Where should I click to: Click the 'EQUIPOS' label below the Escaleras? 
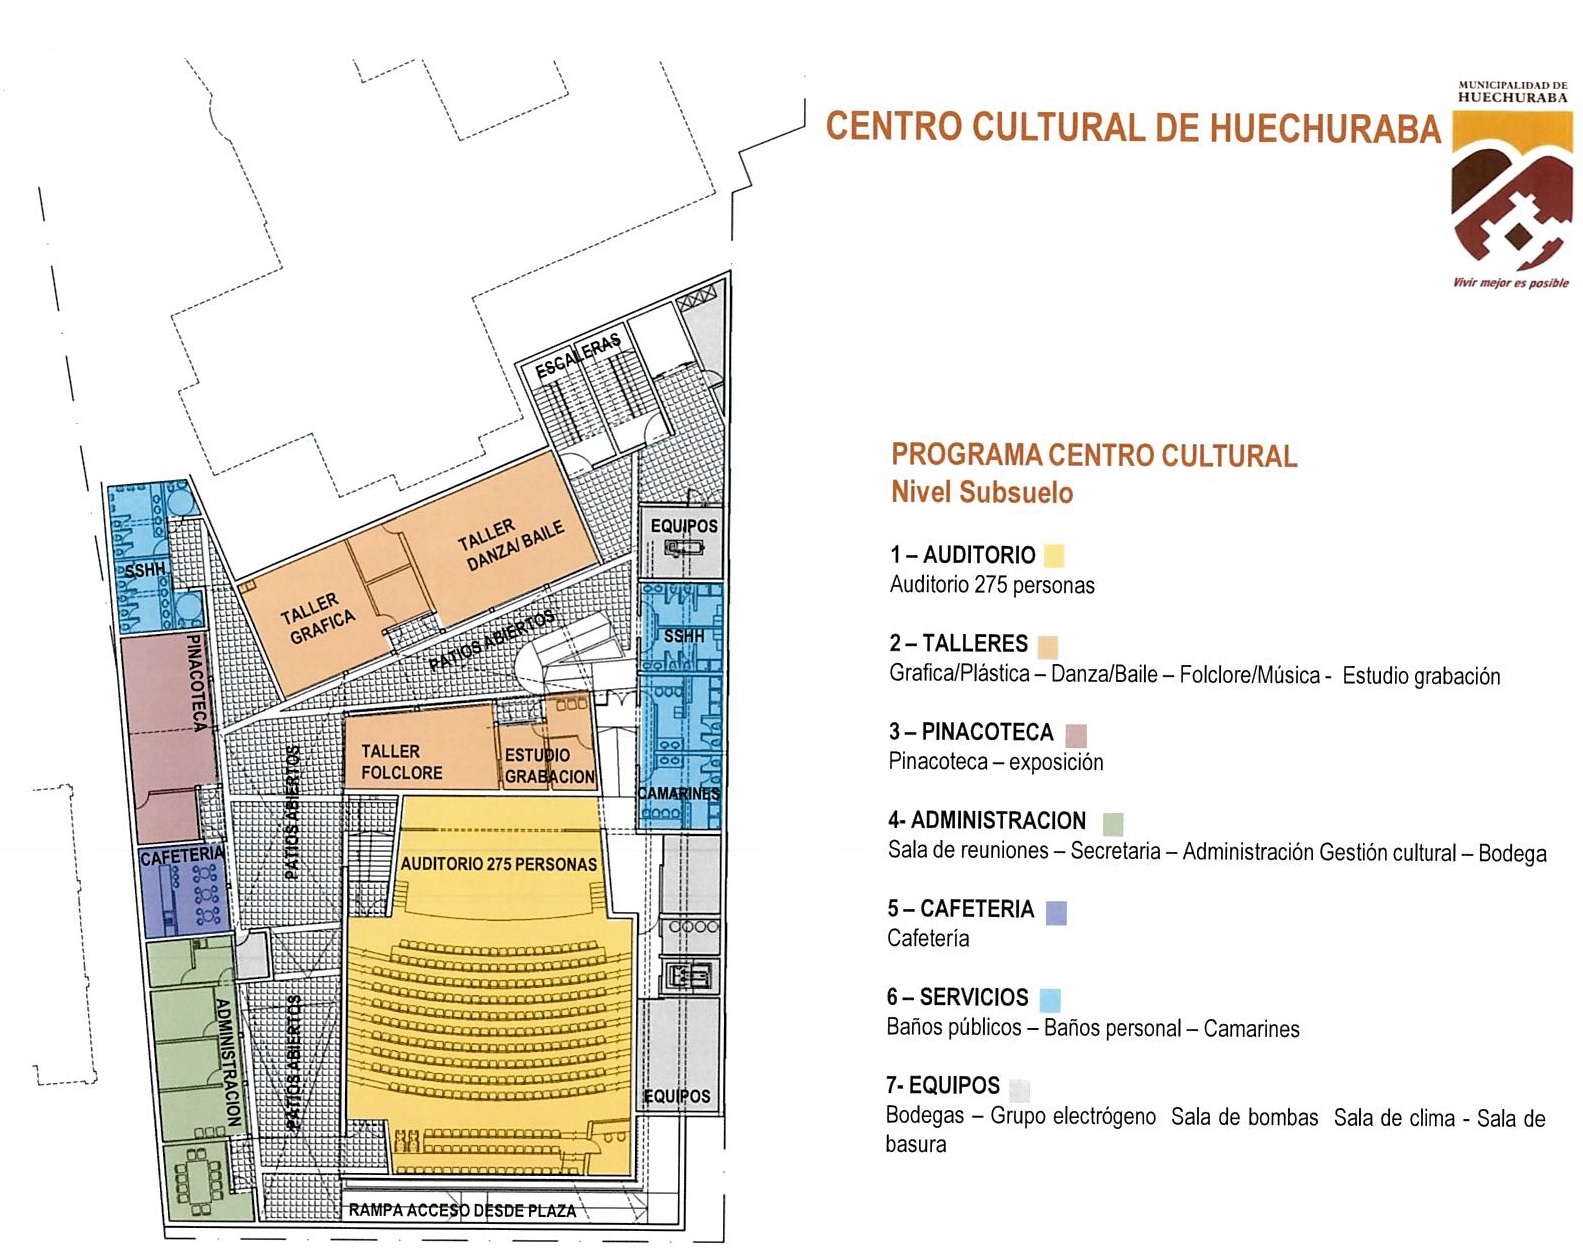[x=684, y=527]
